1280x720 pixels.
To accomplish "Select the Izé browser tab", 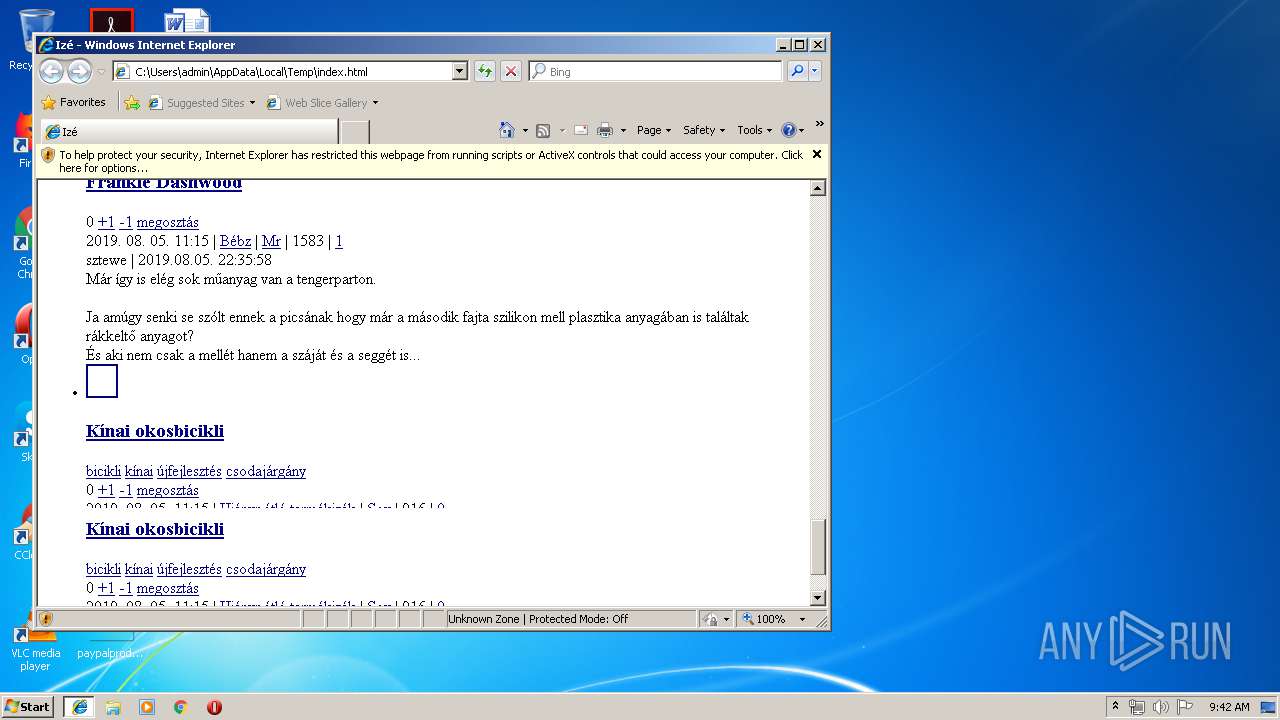I will [x=188, y=132].
